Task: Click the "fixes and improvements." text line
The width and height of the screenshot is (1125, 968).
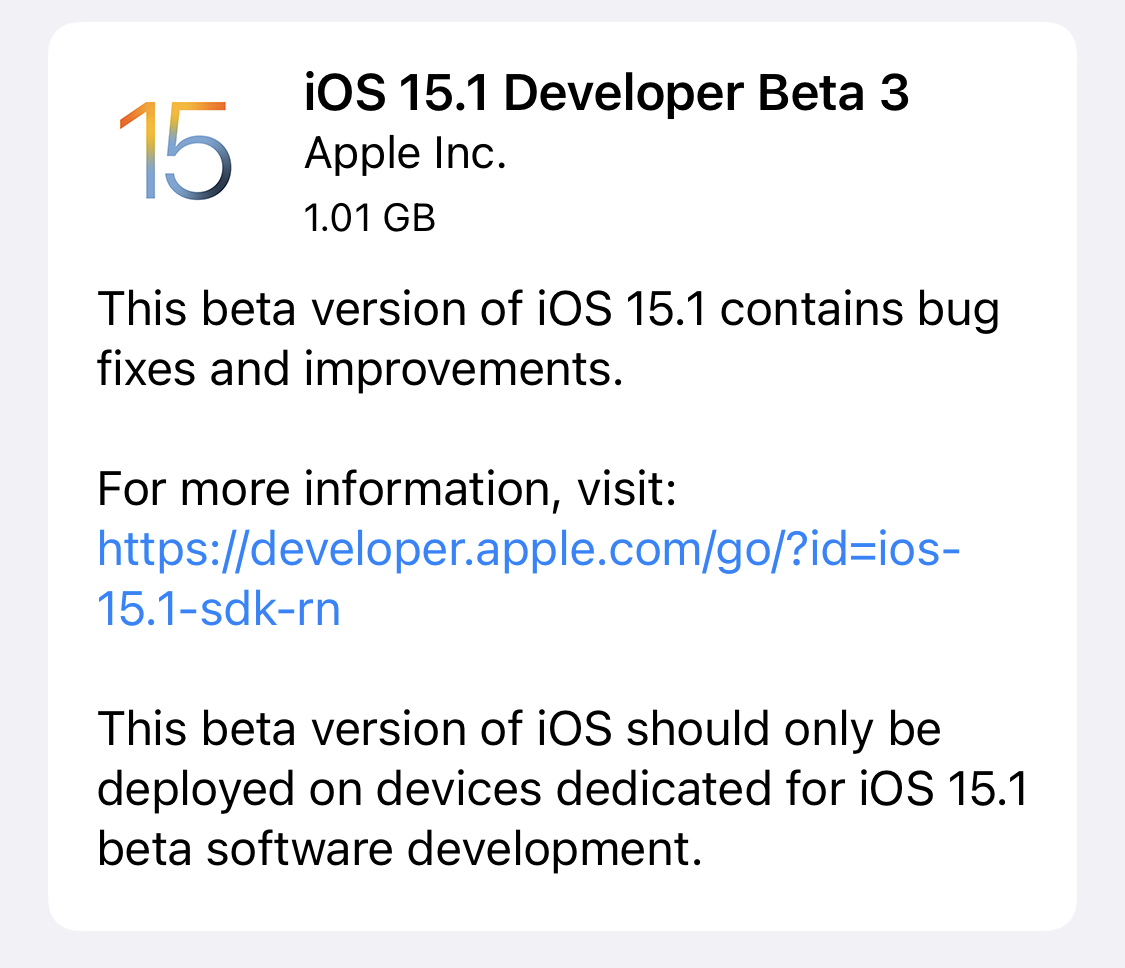Action: [x=361, y=369]
